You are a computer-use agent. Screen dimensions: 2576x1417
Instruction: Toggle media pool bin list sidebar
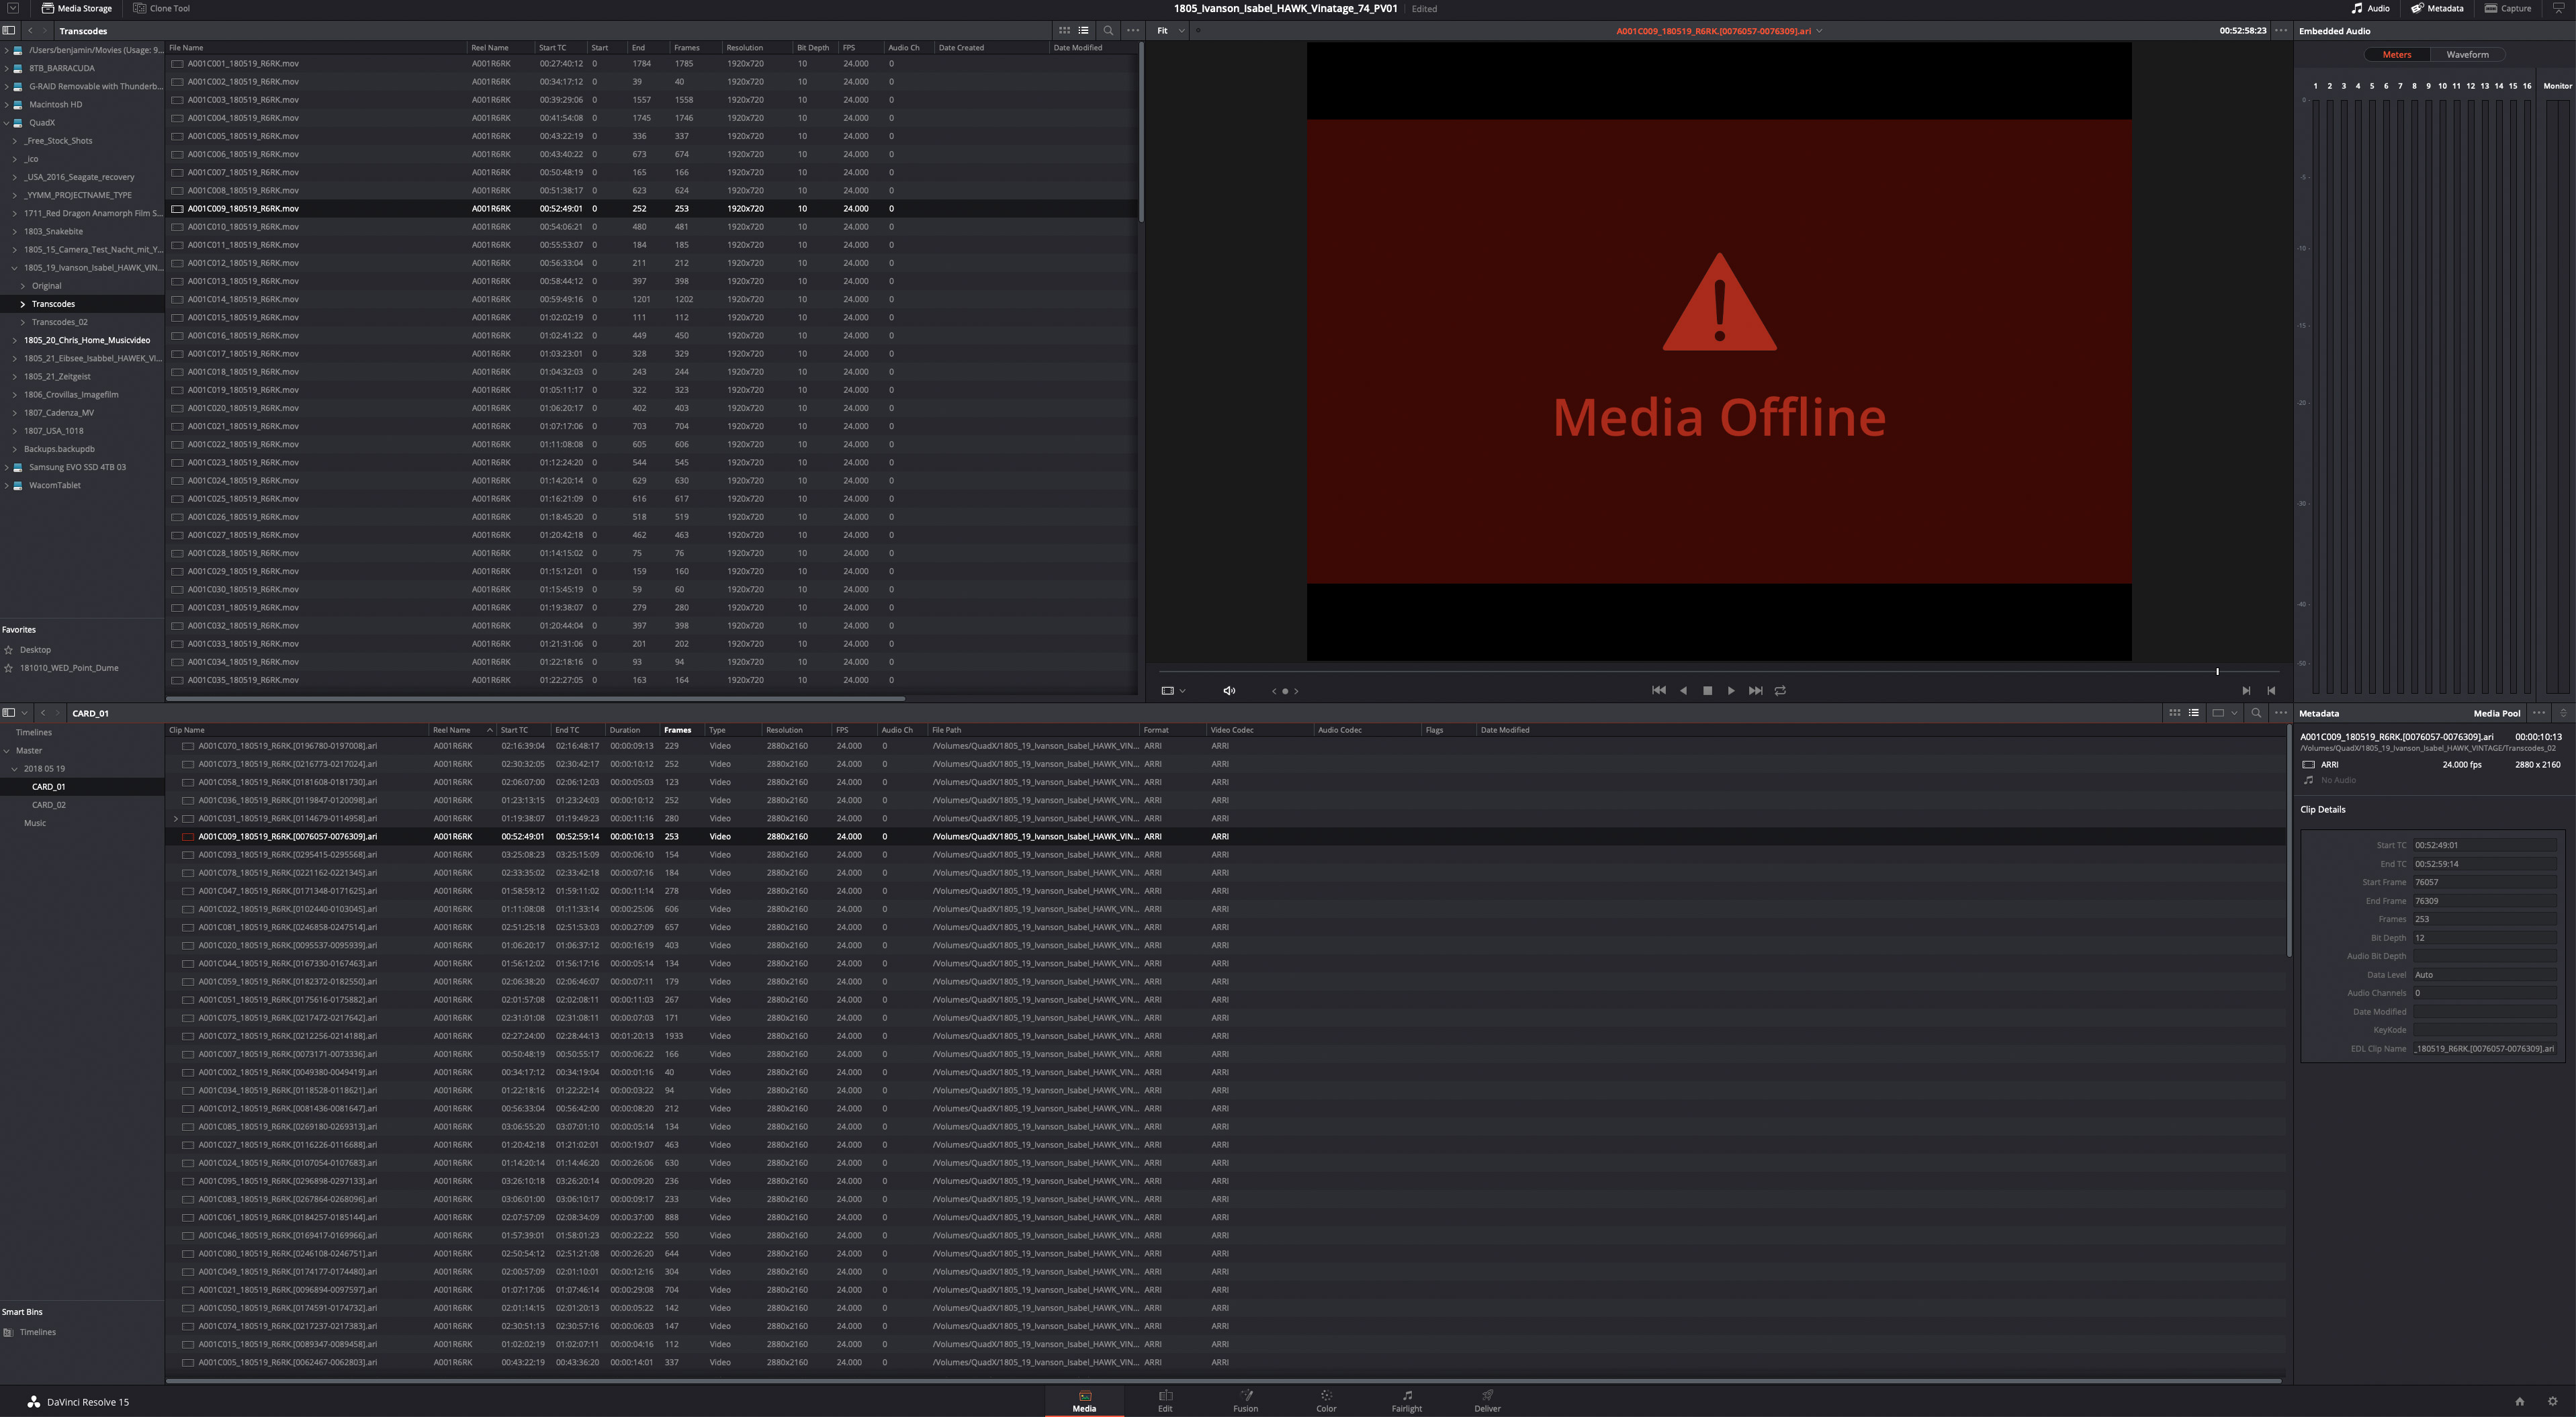(x=9, y=713)
